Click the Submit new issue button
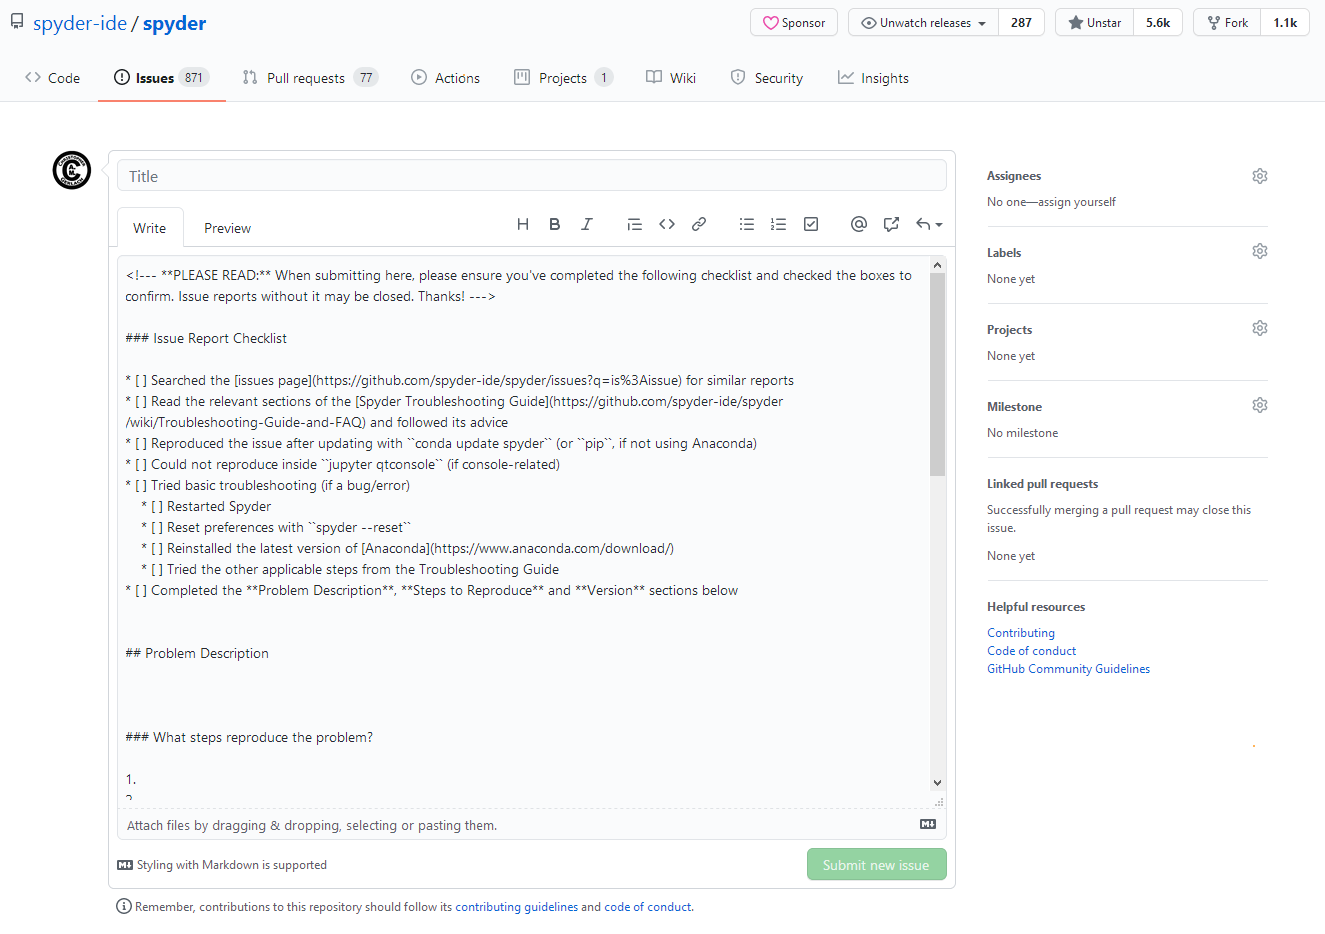 [876, 864]
